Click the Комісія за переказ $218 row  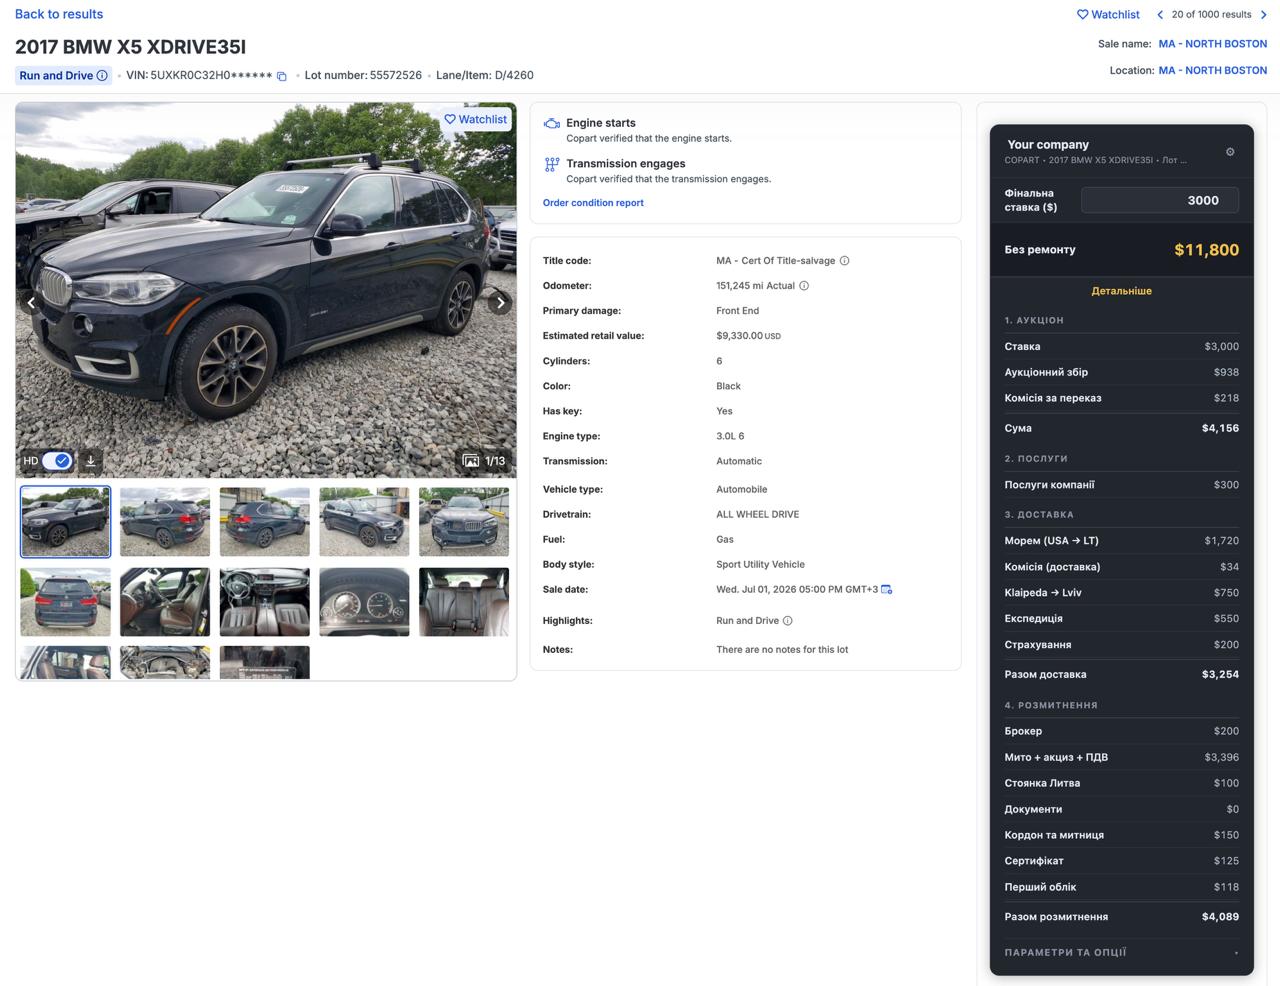[1121, 398]
